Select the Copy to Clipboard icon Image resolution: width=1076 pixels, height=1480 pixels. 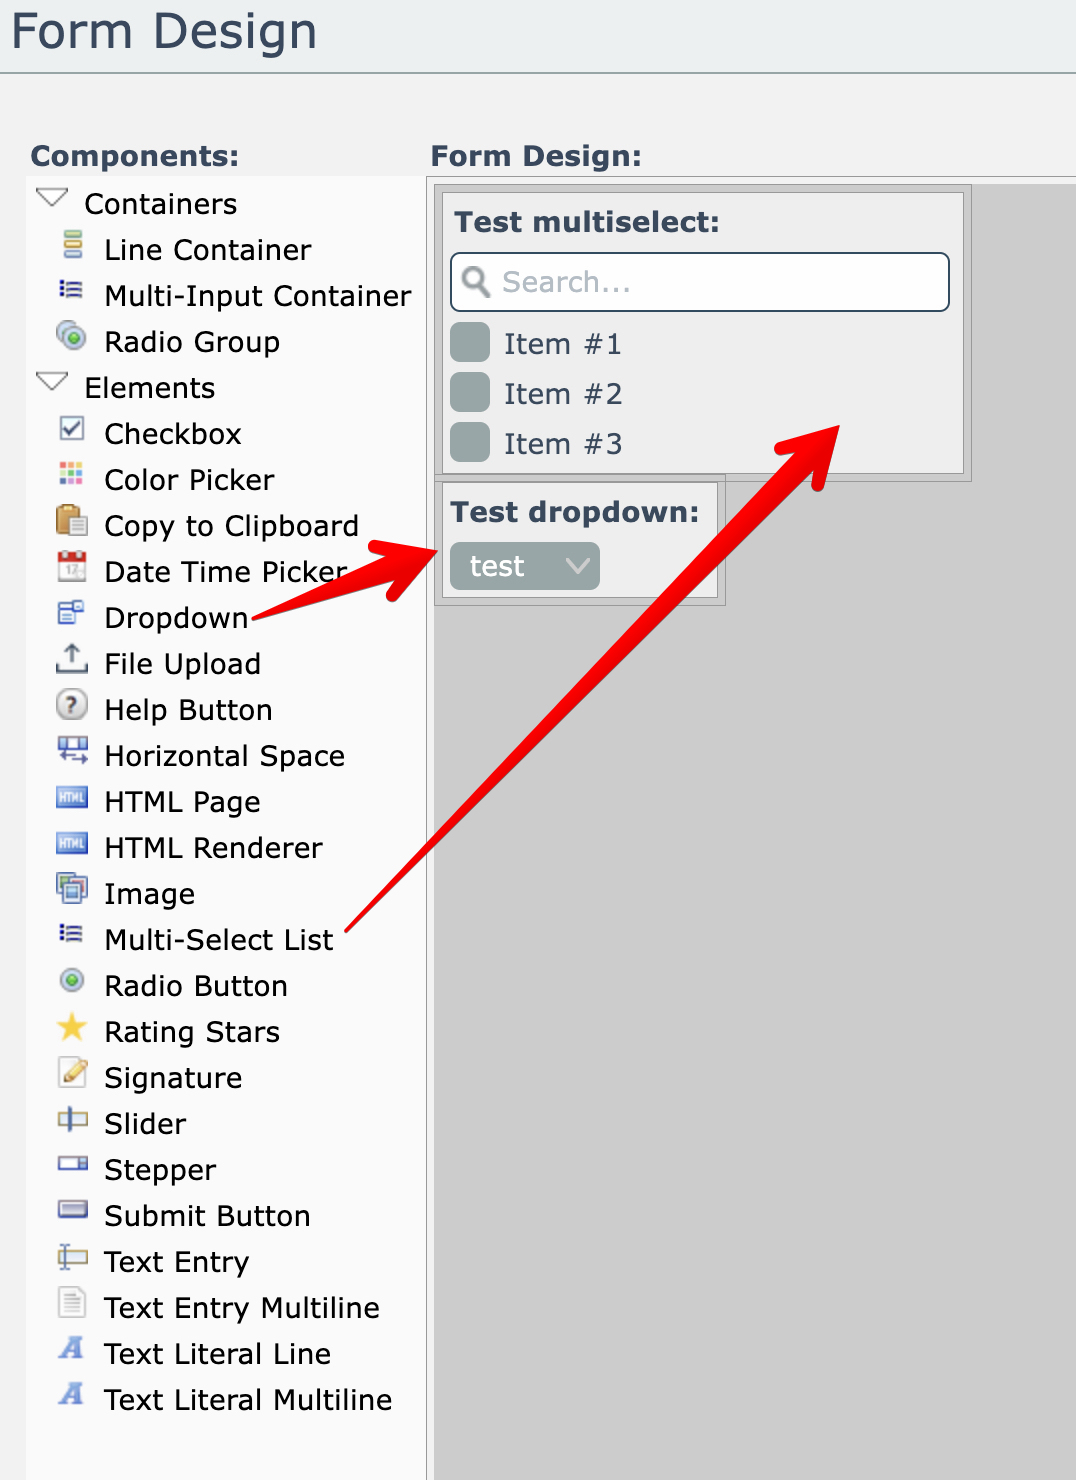(71, 521)
